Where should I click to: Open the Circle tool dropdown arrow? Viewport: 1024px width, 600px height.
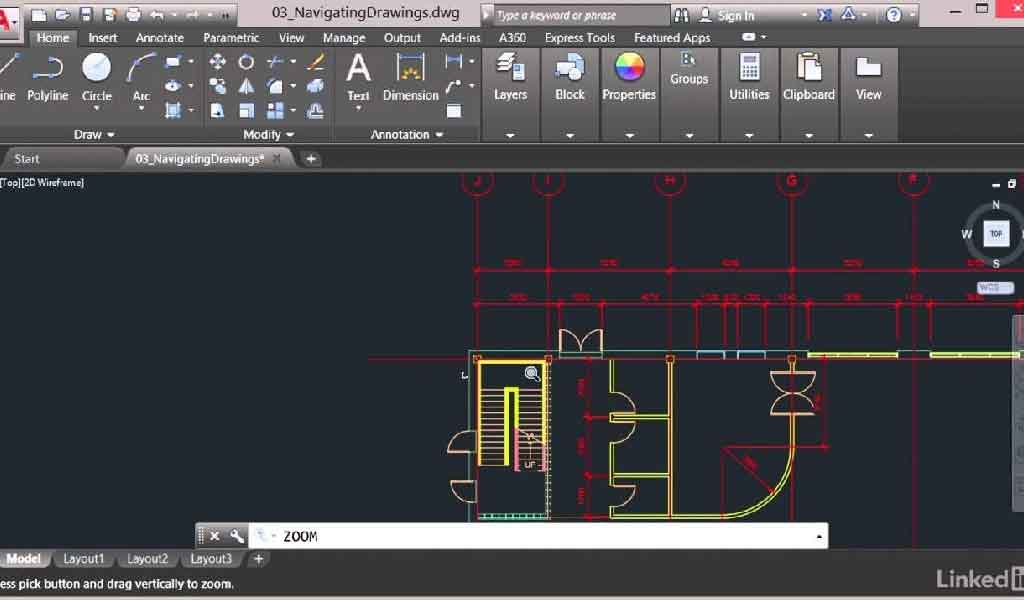(x=97, y=108)
